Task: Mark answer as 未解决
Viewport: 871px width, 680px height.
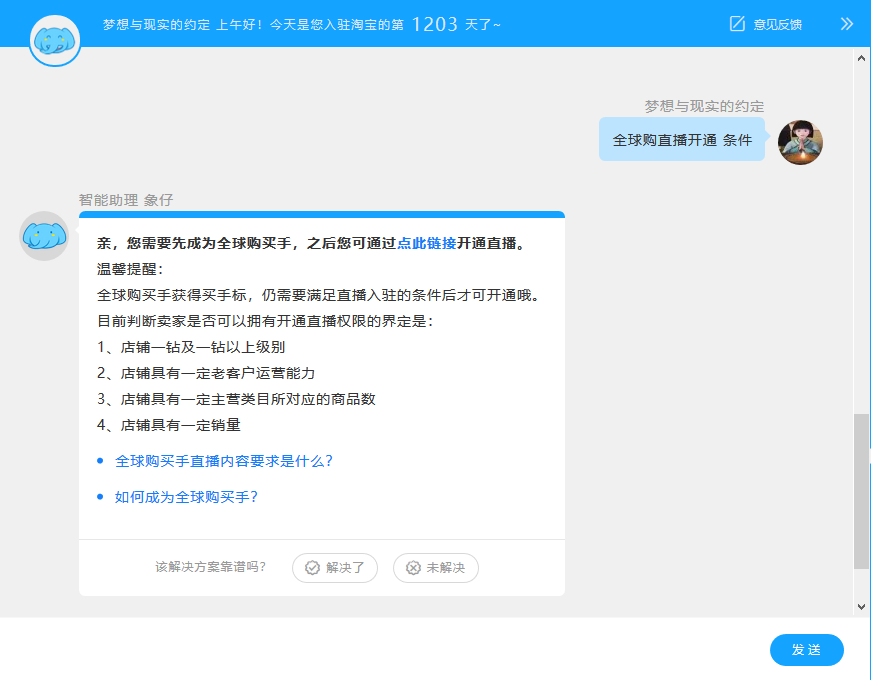Action: 436,568
